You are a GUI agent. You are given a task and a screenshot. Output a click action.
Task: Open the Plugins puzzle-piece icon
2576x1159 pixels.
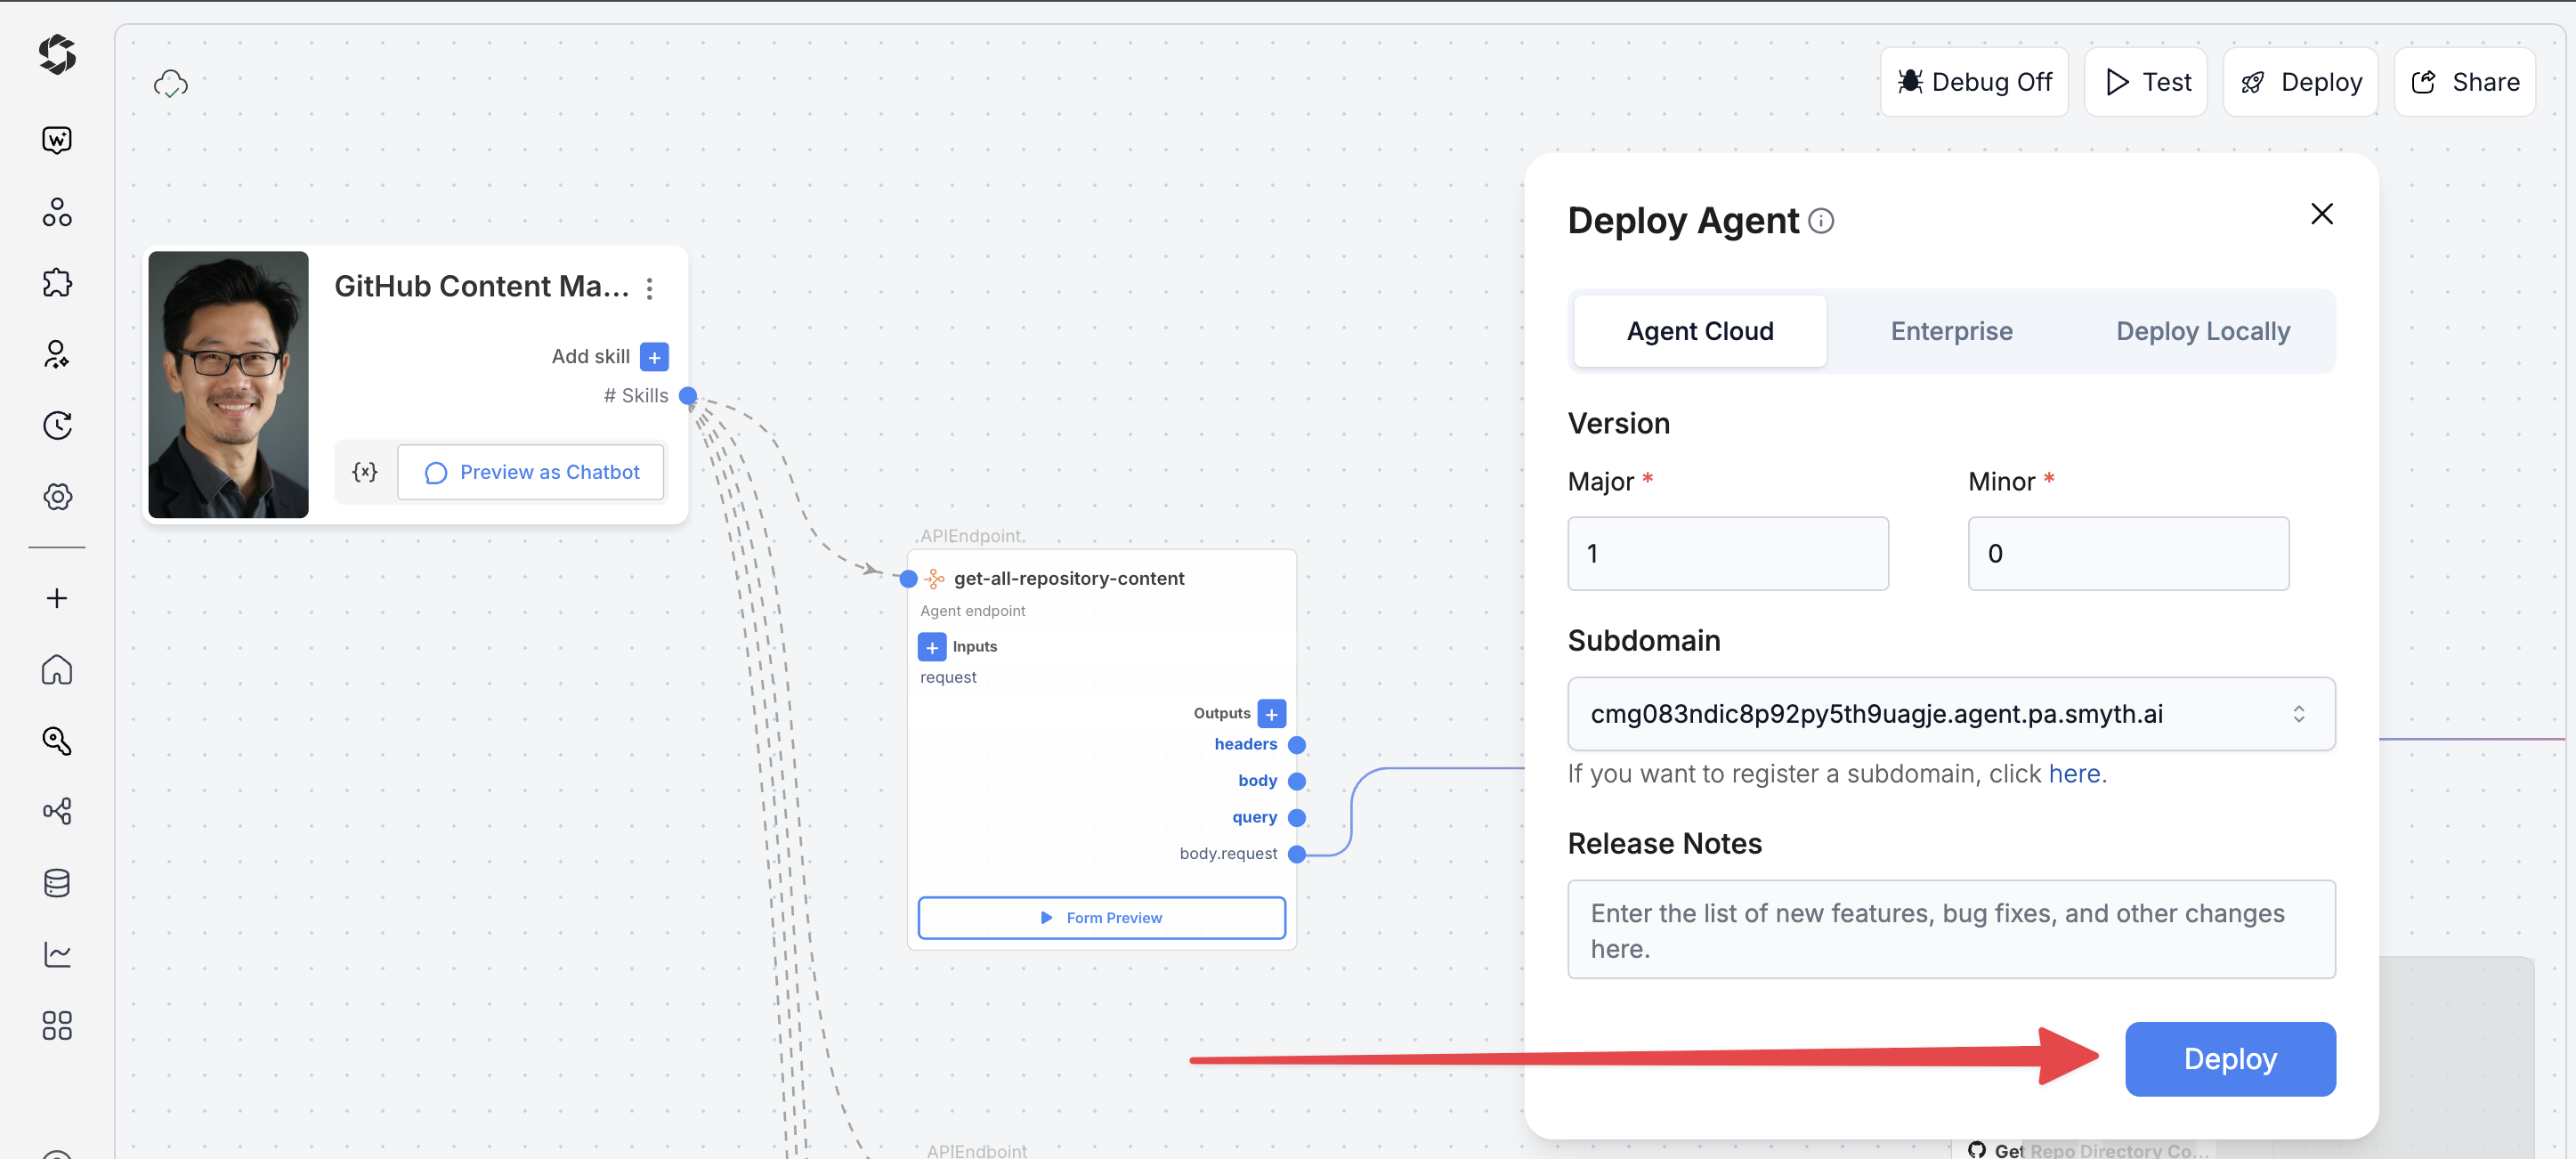(x=57, y=283)
